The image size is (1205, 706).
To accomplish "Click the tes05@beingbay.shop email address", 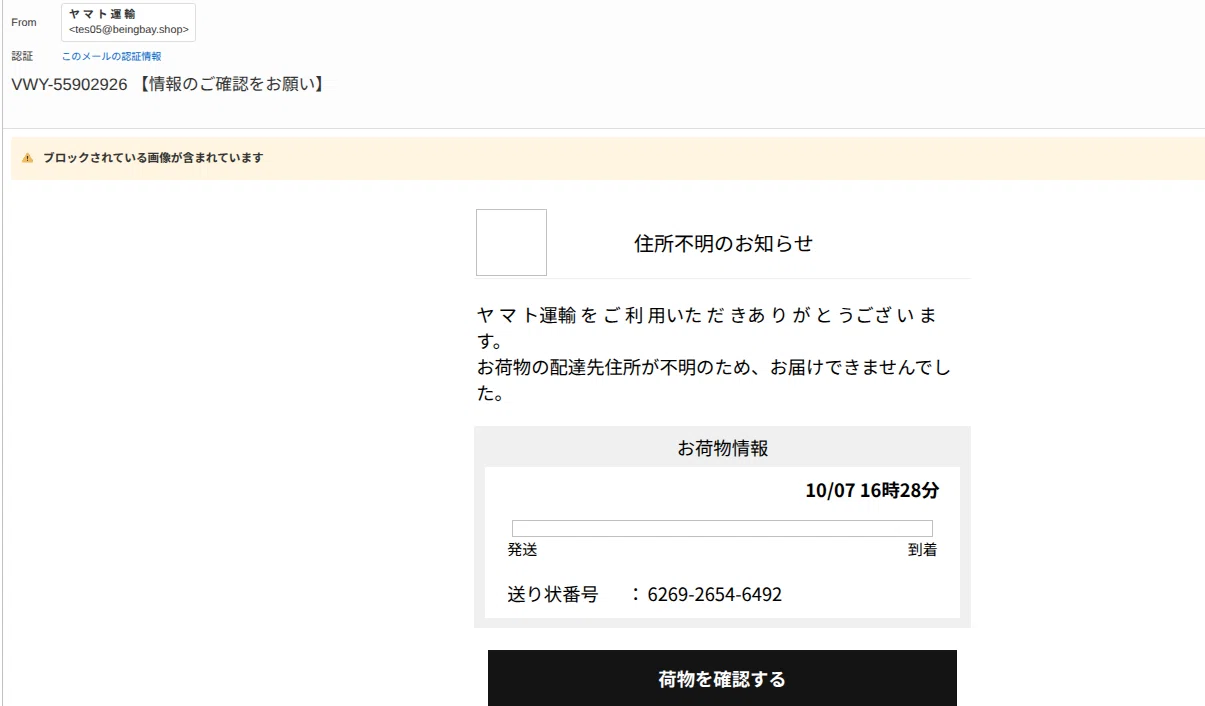I will pyautogui.click(x=129, y=30).
